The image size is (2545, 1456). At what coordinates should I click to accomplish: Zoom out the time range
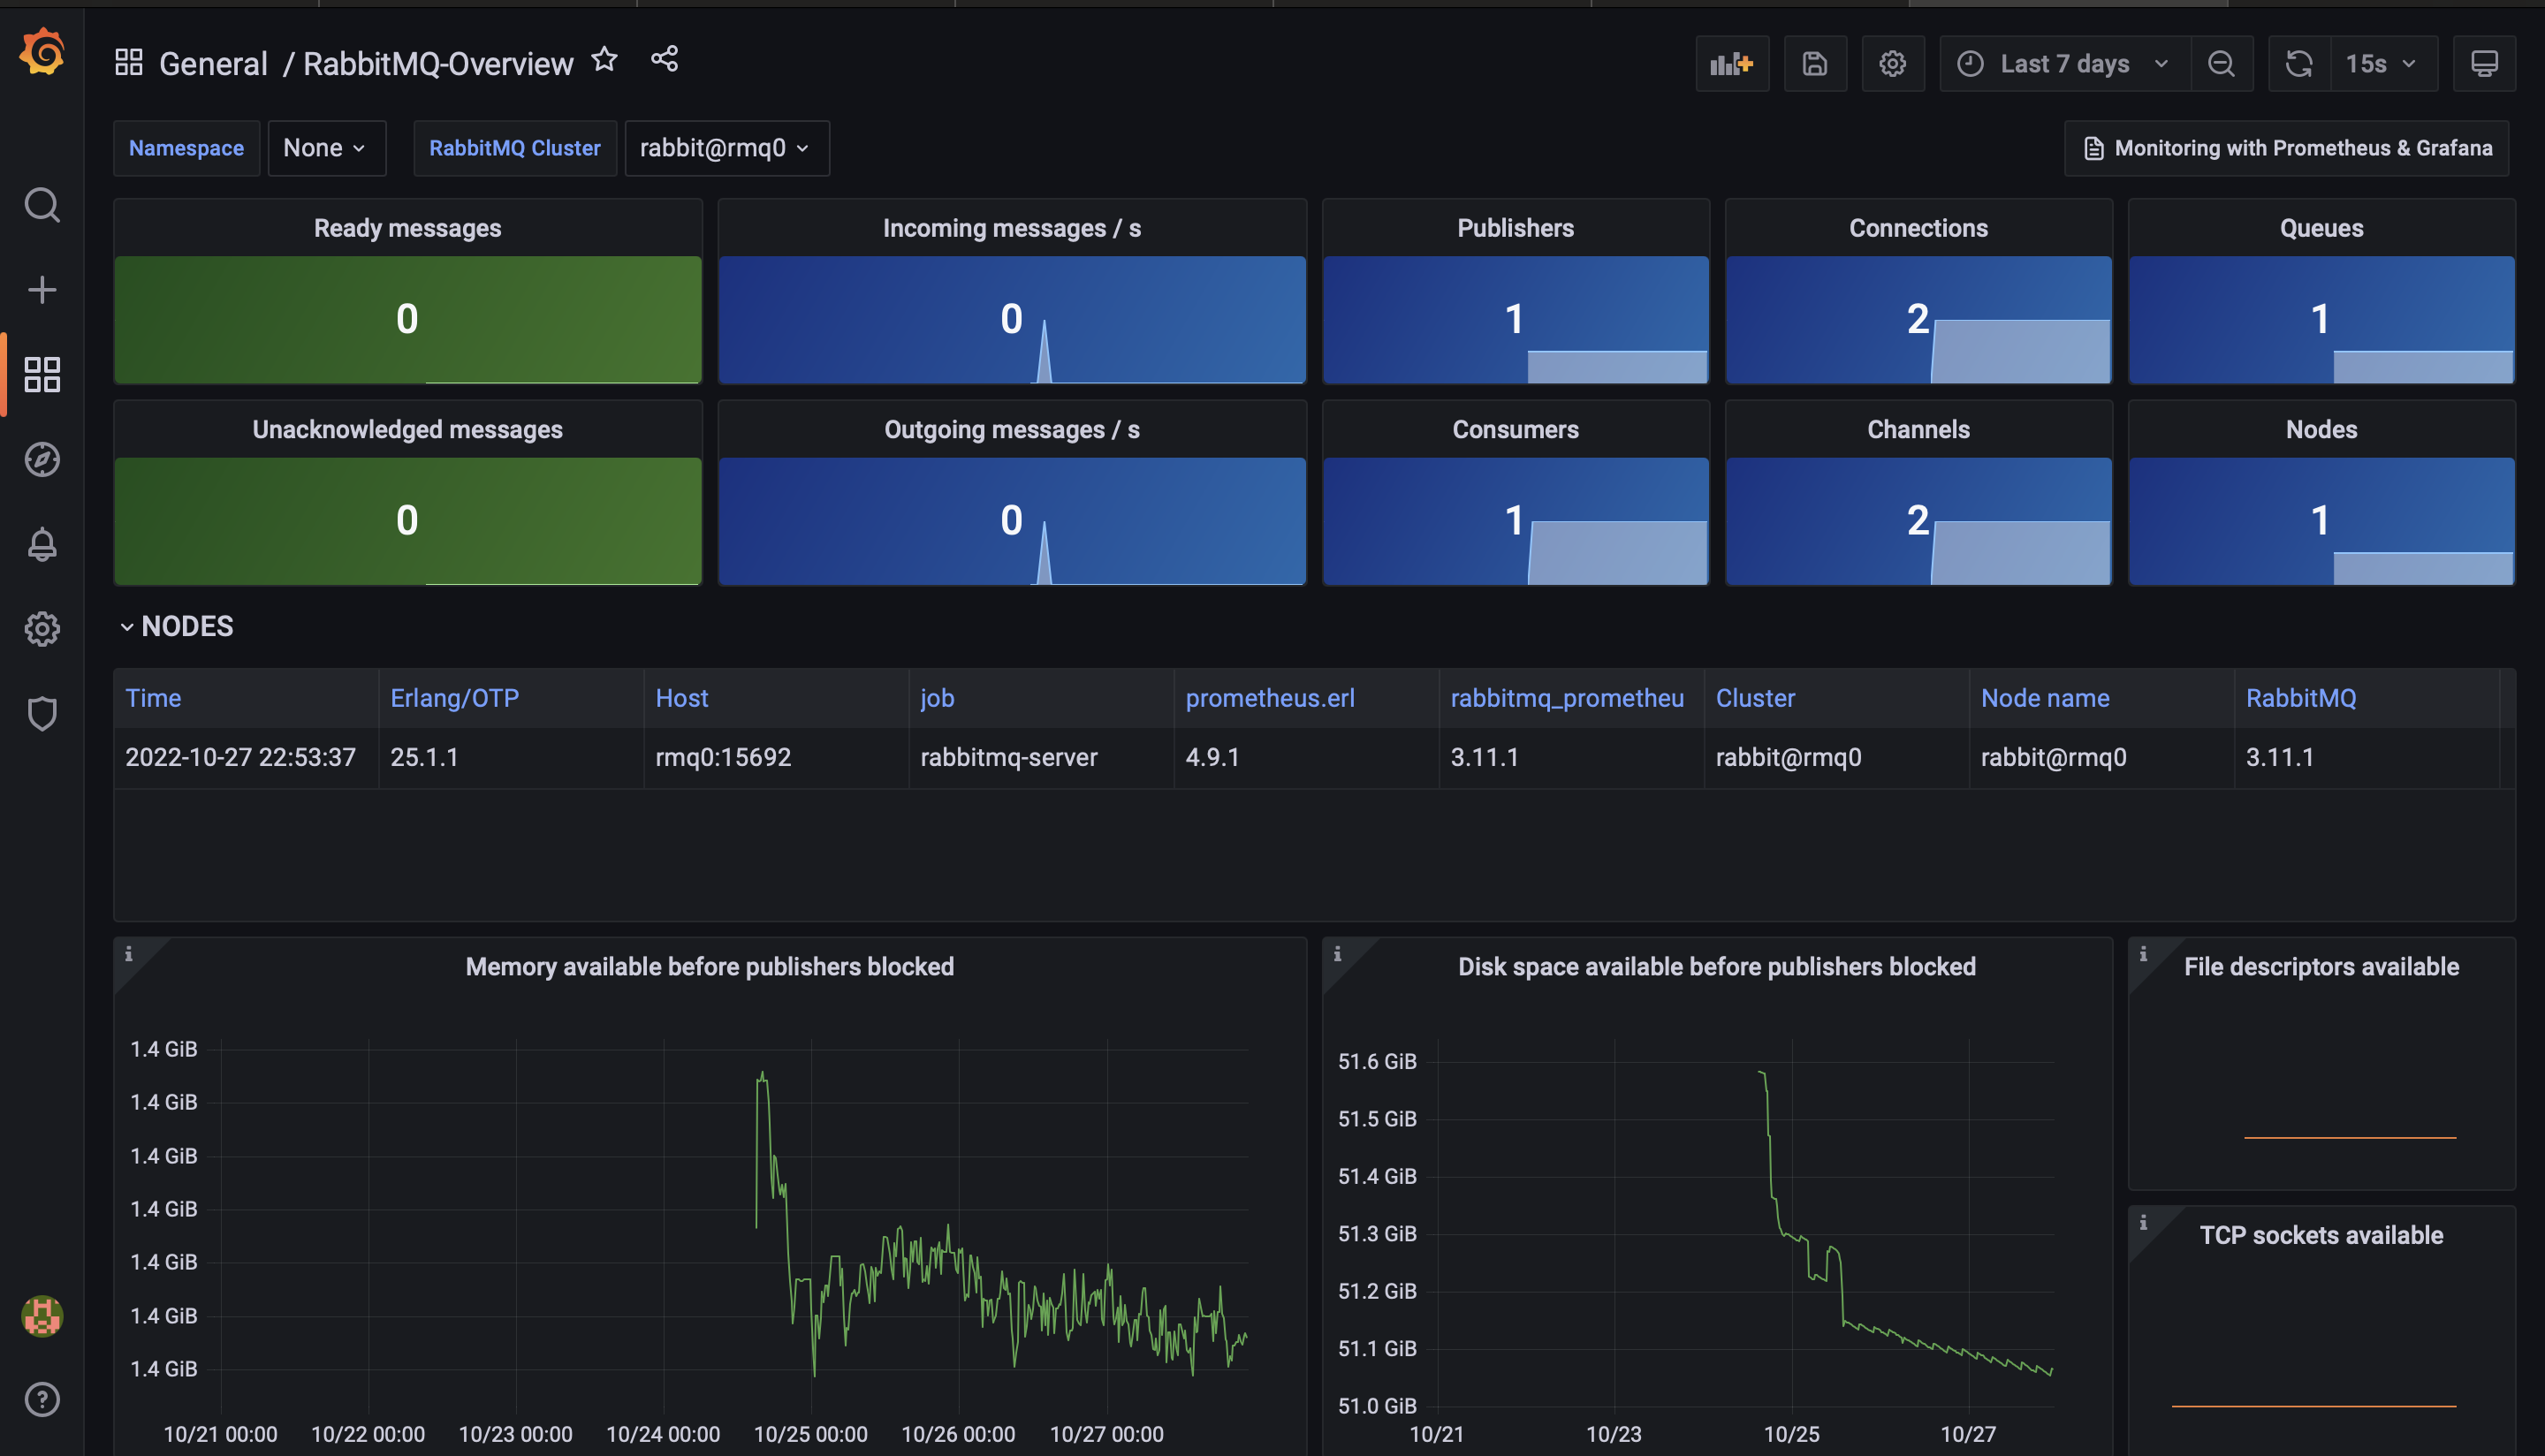[x=2221, y=64]
